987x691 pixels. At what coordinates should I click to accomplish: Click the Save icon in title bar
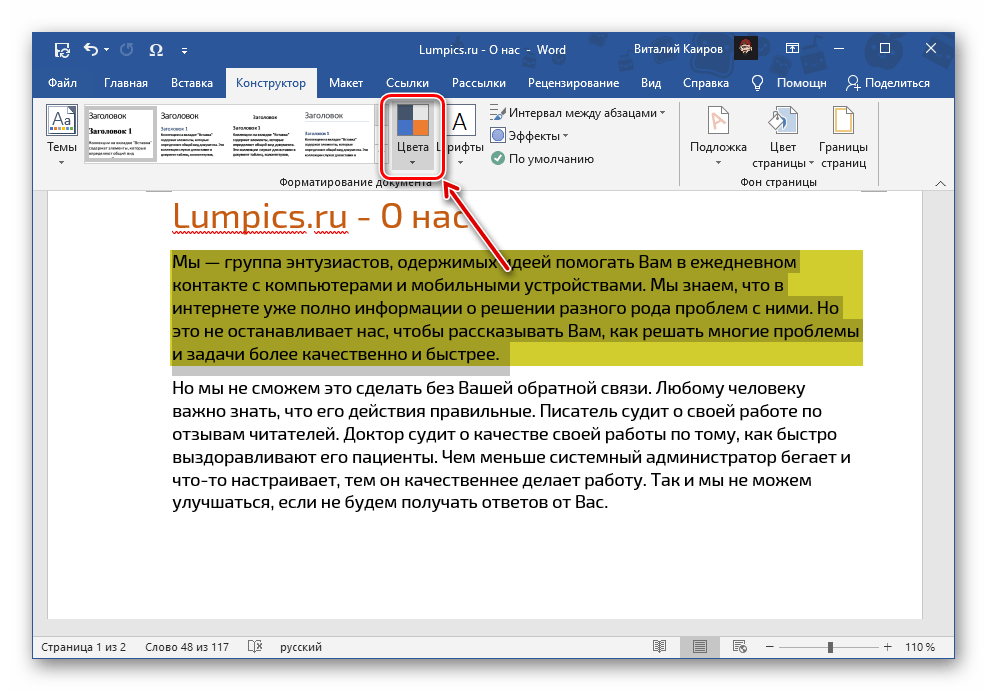pos(62,49)
